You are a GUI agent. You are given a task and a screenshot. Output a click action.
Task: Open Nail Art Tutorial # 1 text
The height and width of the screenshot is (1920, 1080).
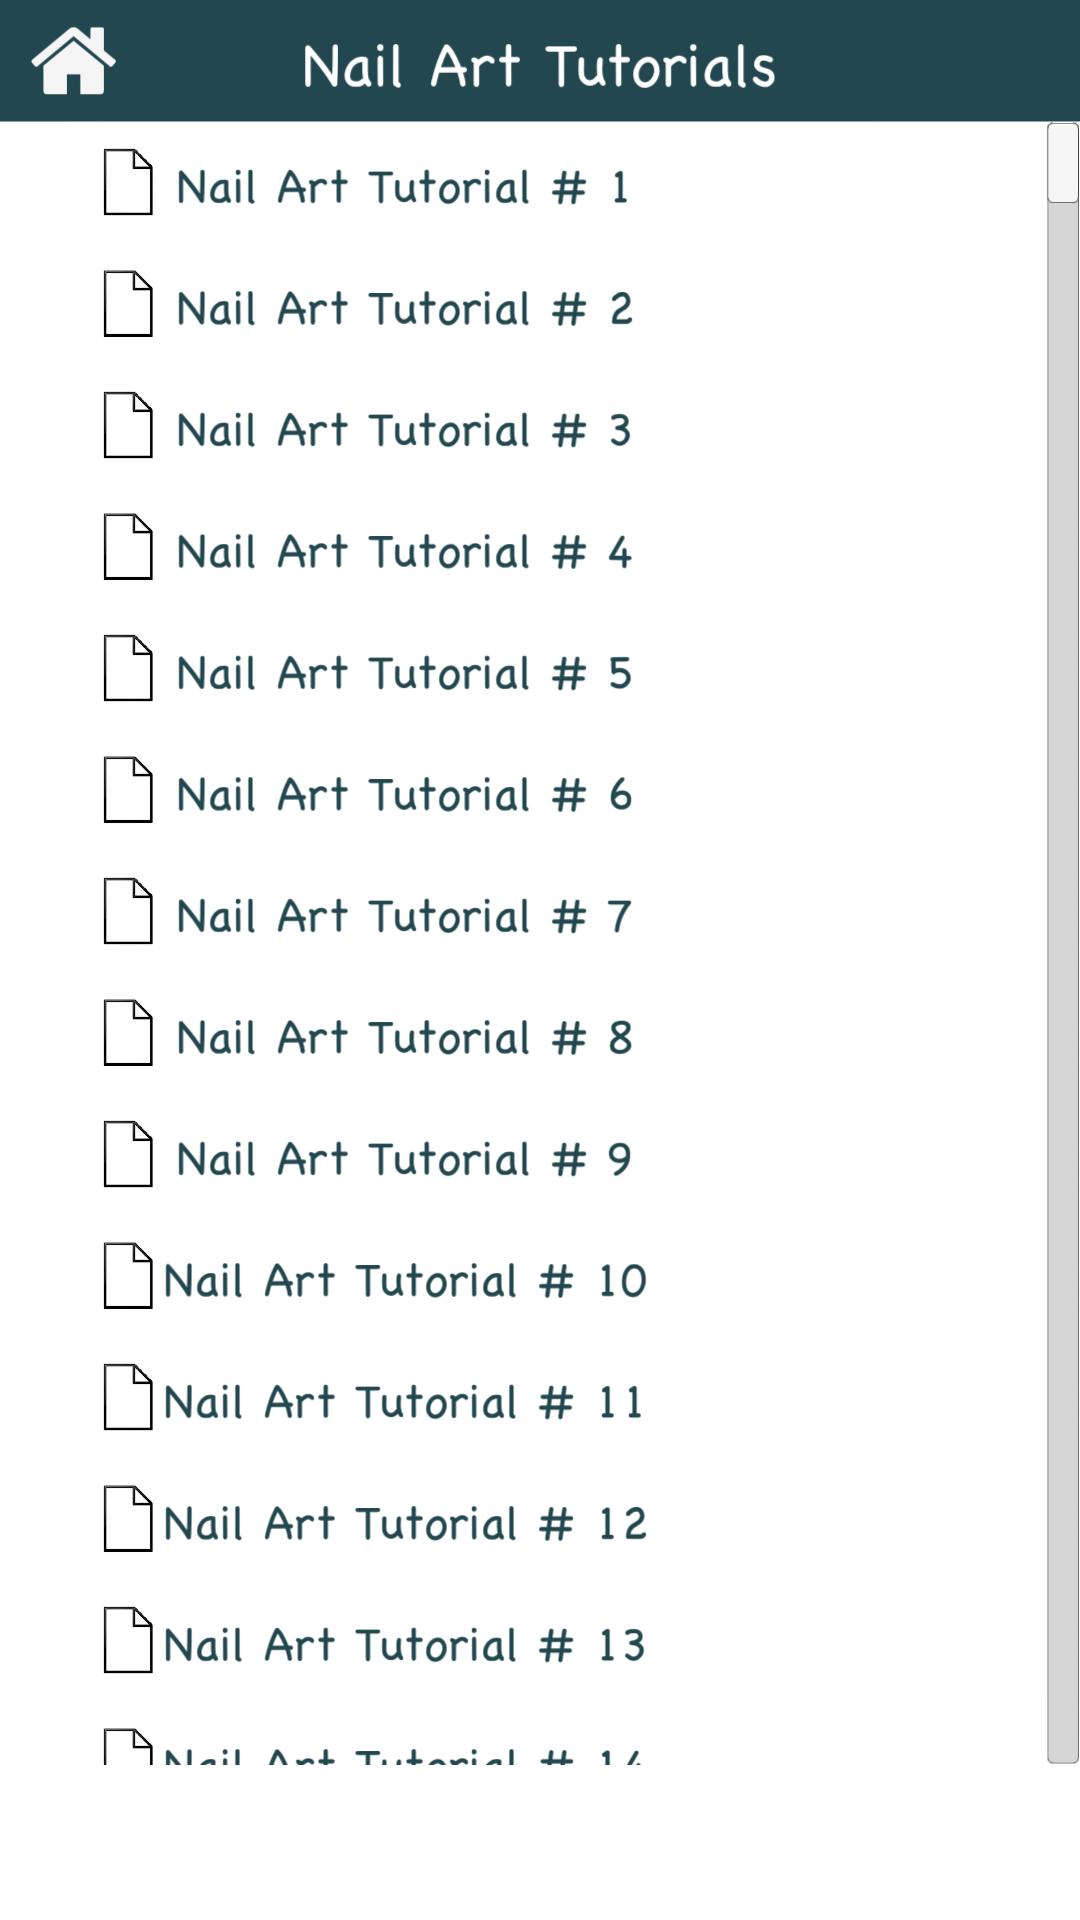pyautogui.click(x=402, y=188)
